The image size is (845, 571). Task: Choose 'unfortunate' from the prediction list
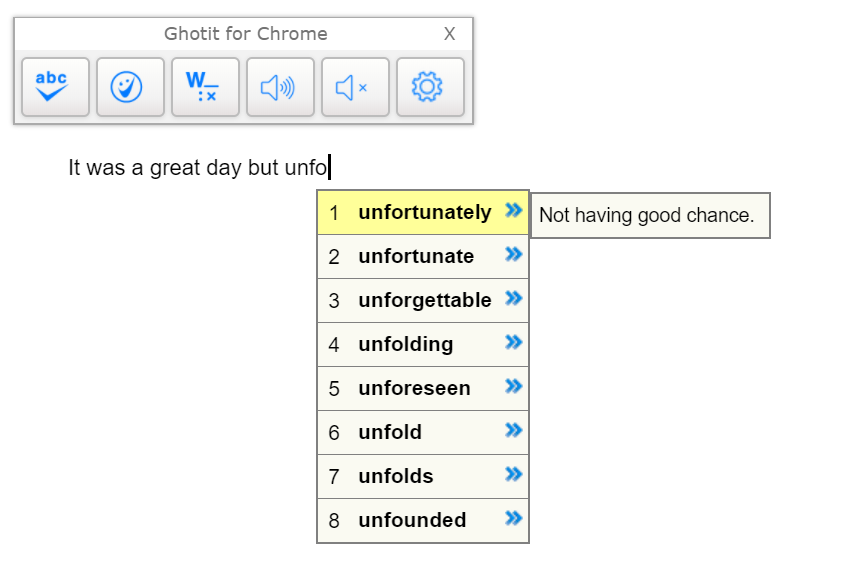tap(416, 256)
